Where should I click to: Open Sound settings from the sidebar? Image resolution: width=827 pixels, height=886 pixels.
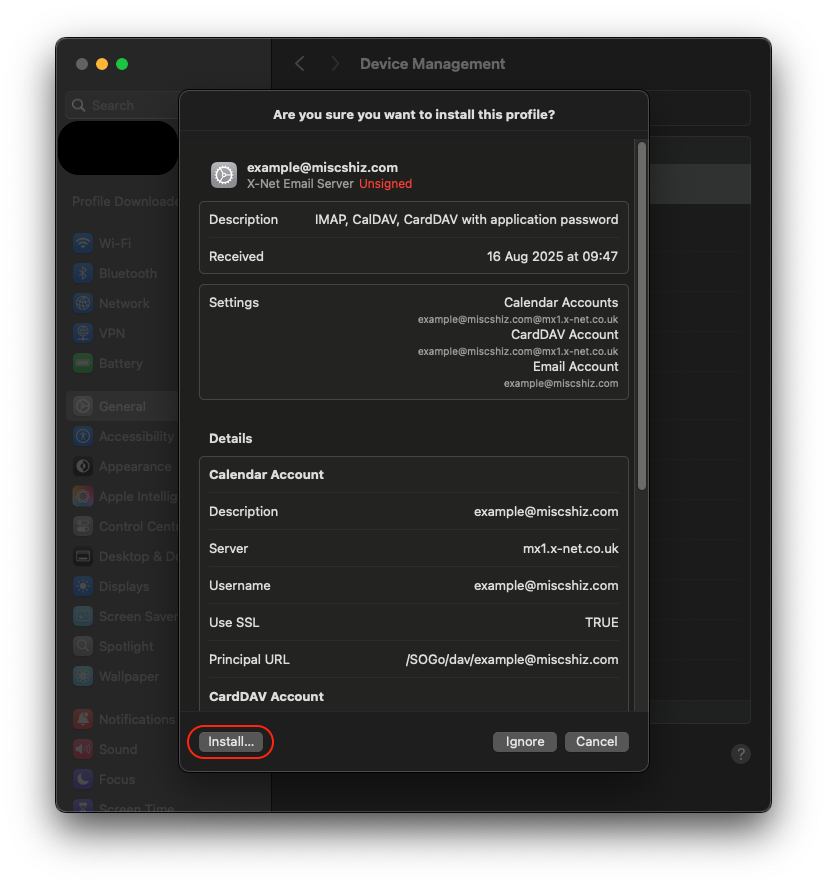pyautogui.click(x=82, y=749)
